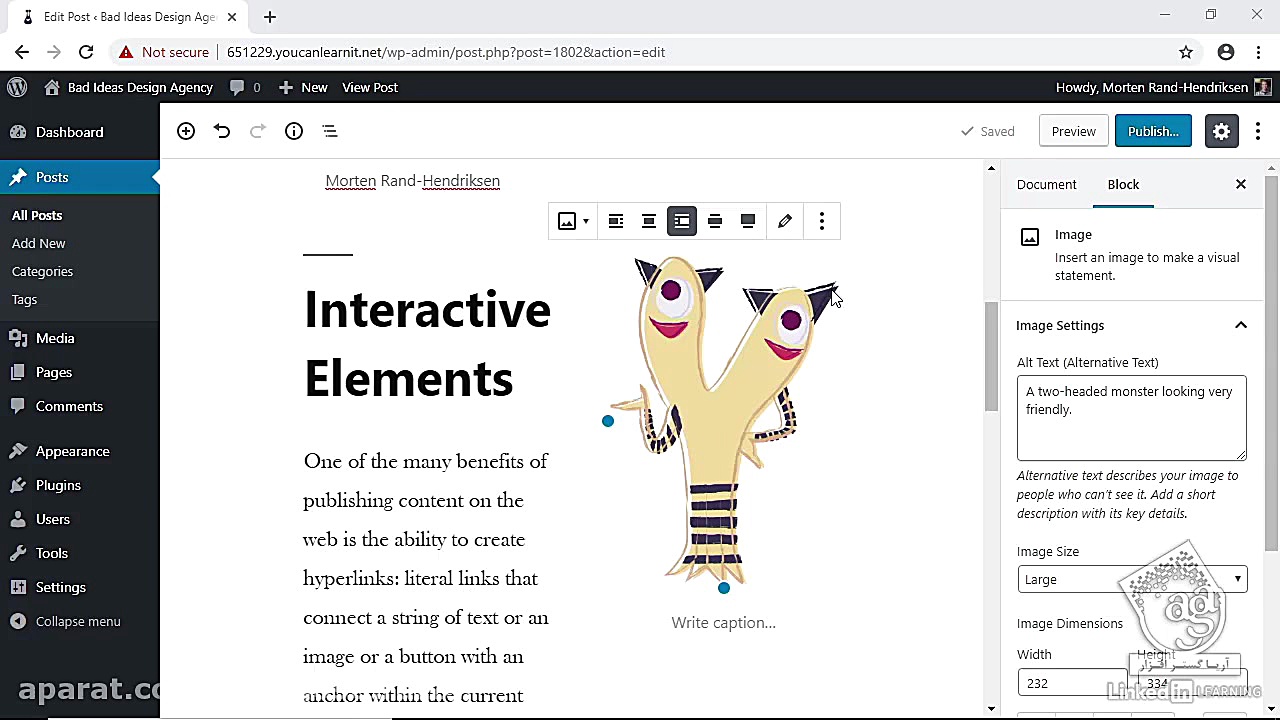Open more options for the image block
Image resolution: width=1280 pixels, height=720 pixels.
[x=821, y=221]
